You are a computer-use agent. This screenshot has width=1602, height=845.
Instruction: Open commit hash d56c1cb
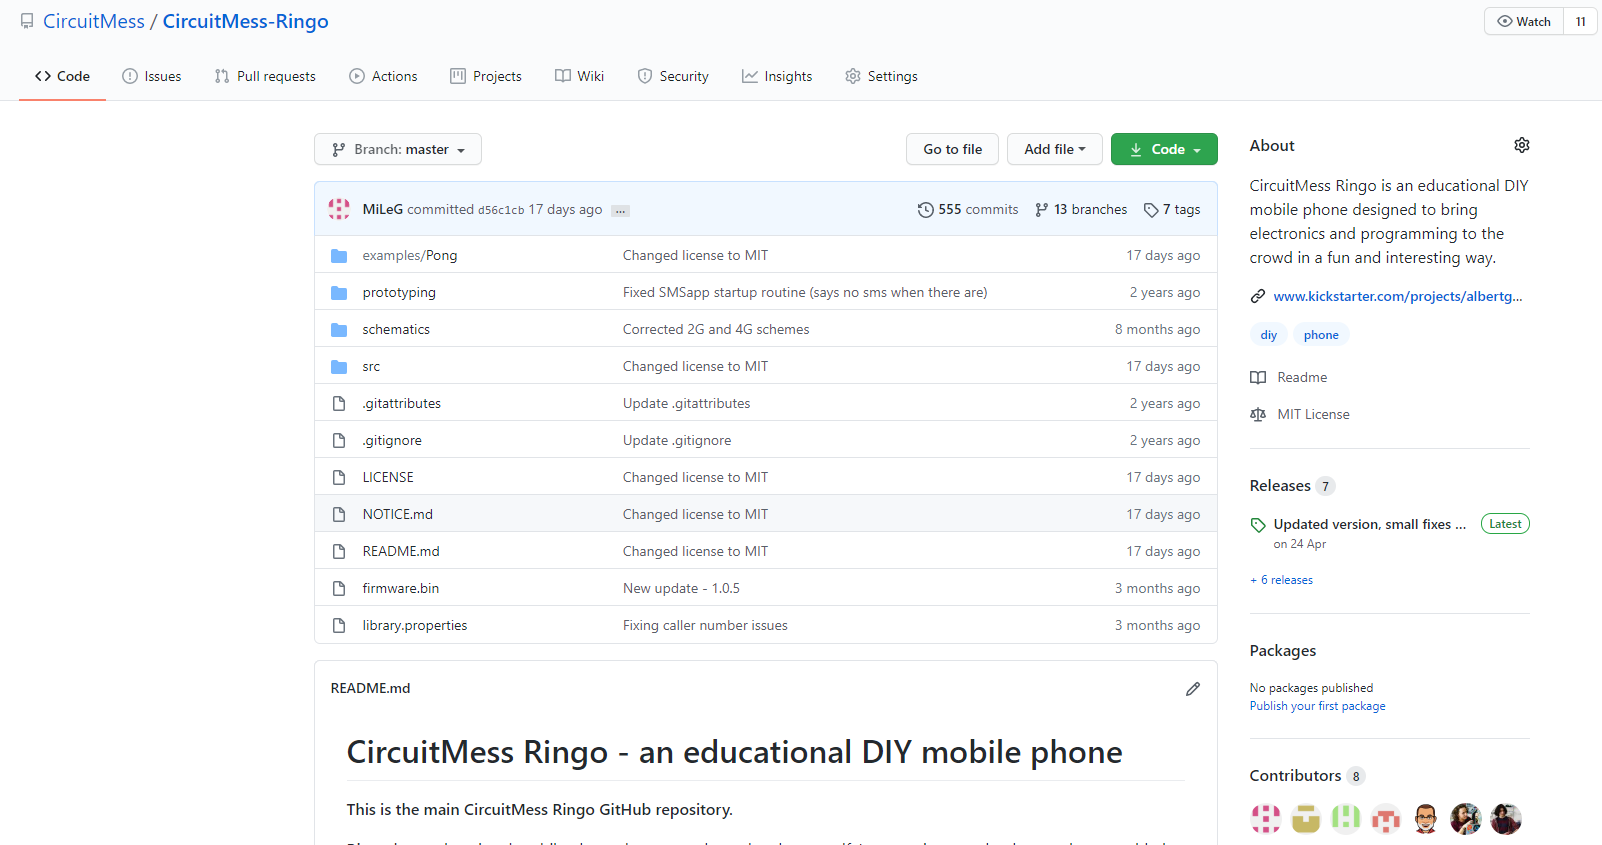point(501,210)
